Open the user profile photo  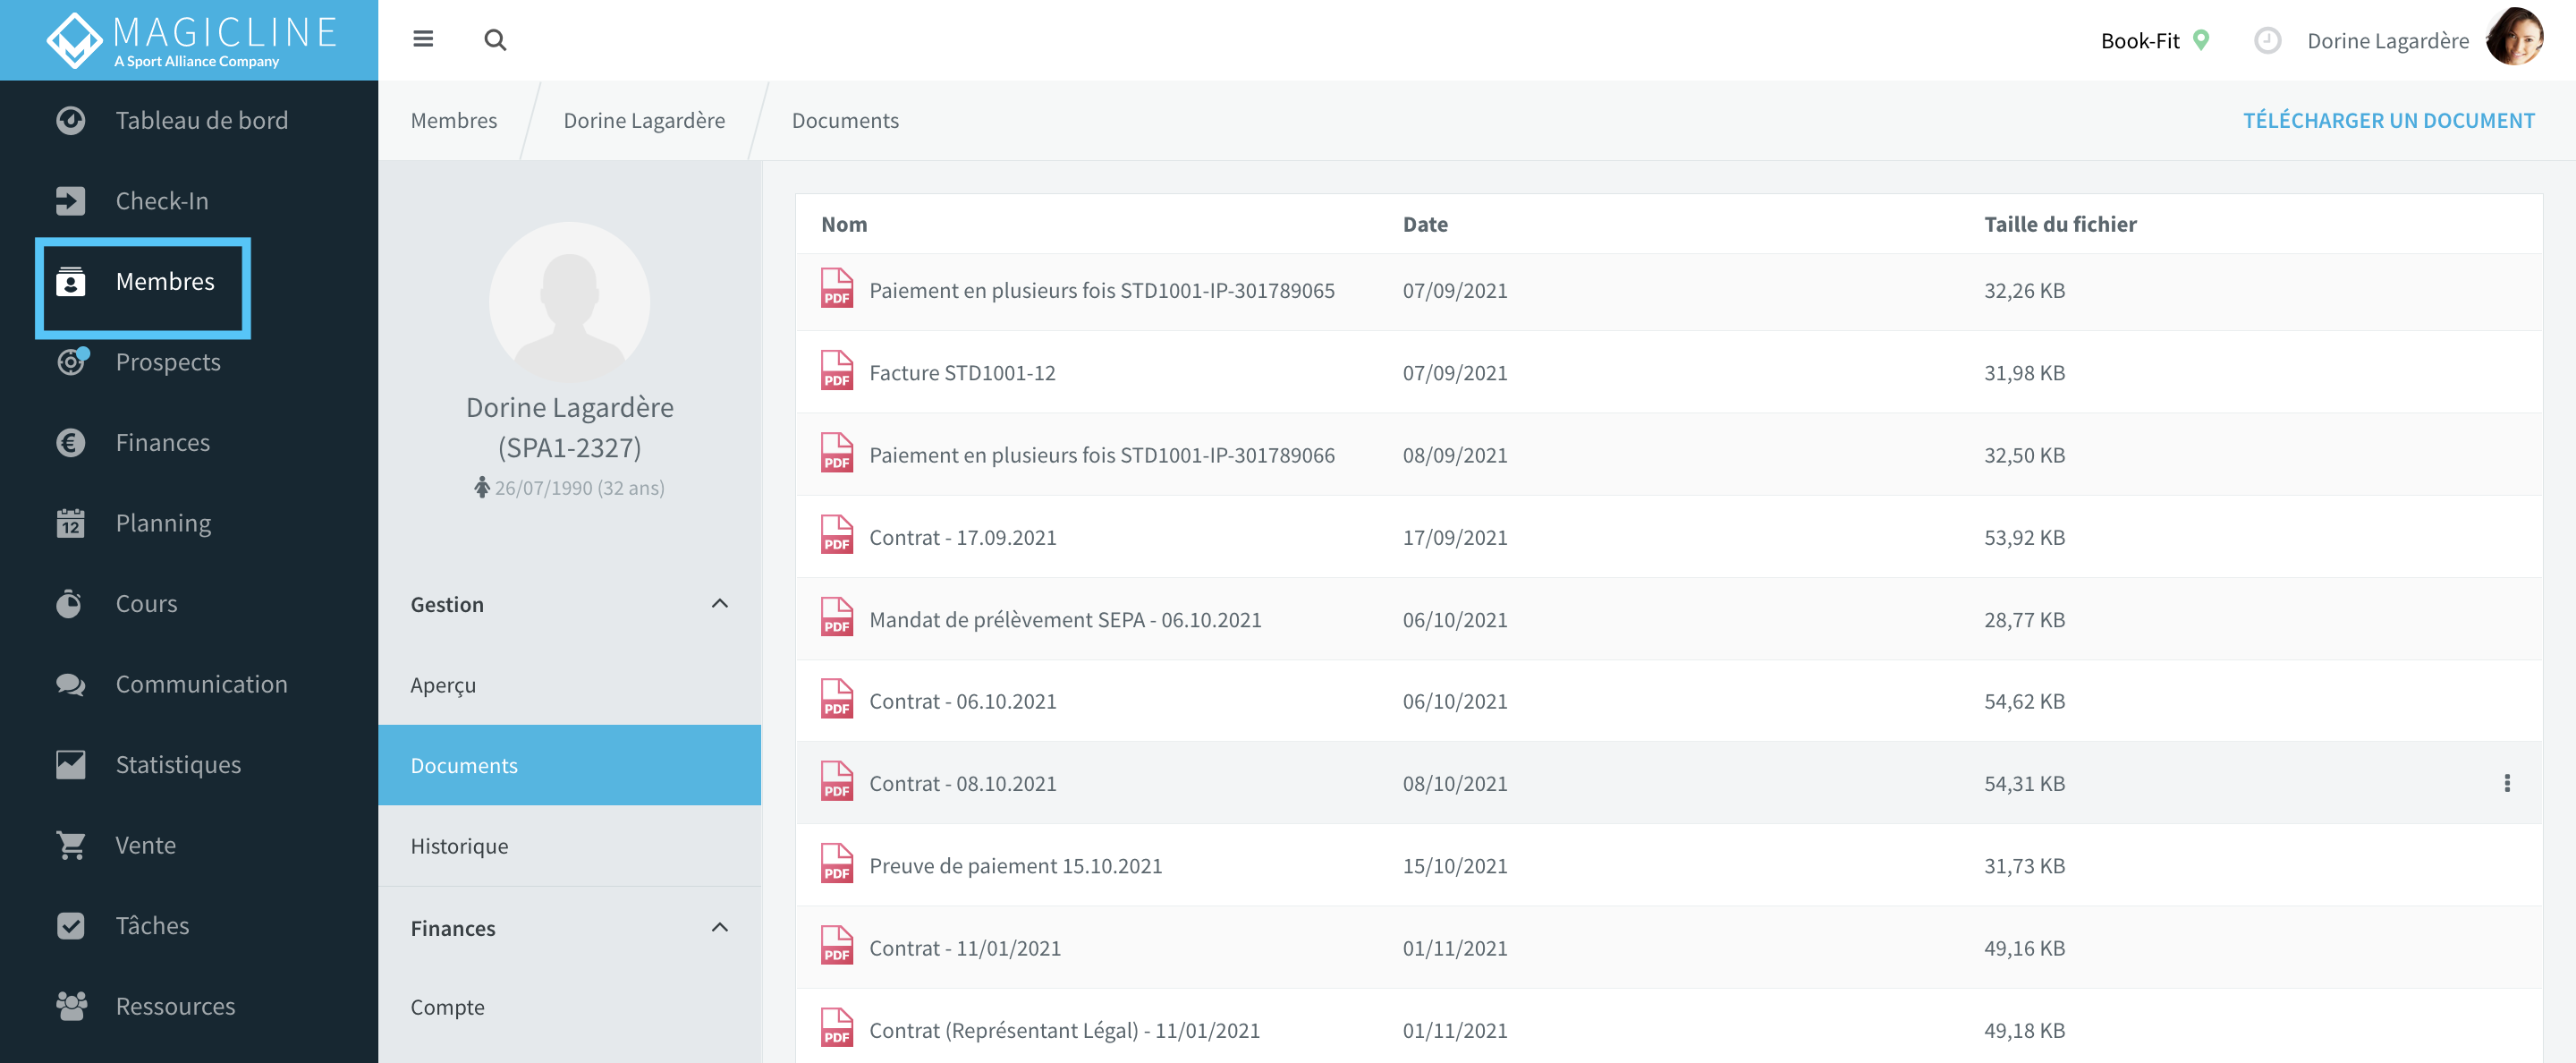click(x=2514, y=37)
